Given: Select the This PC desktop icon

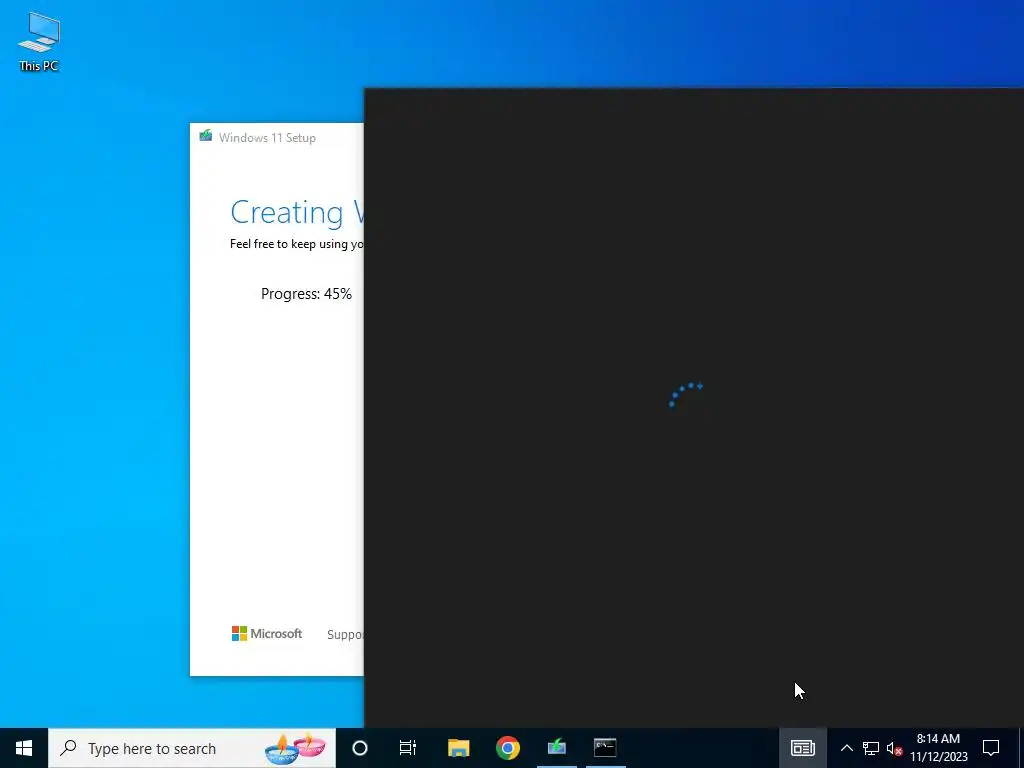Looking at the screenshot, I should click(x=39, y=41).
